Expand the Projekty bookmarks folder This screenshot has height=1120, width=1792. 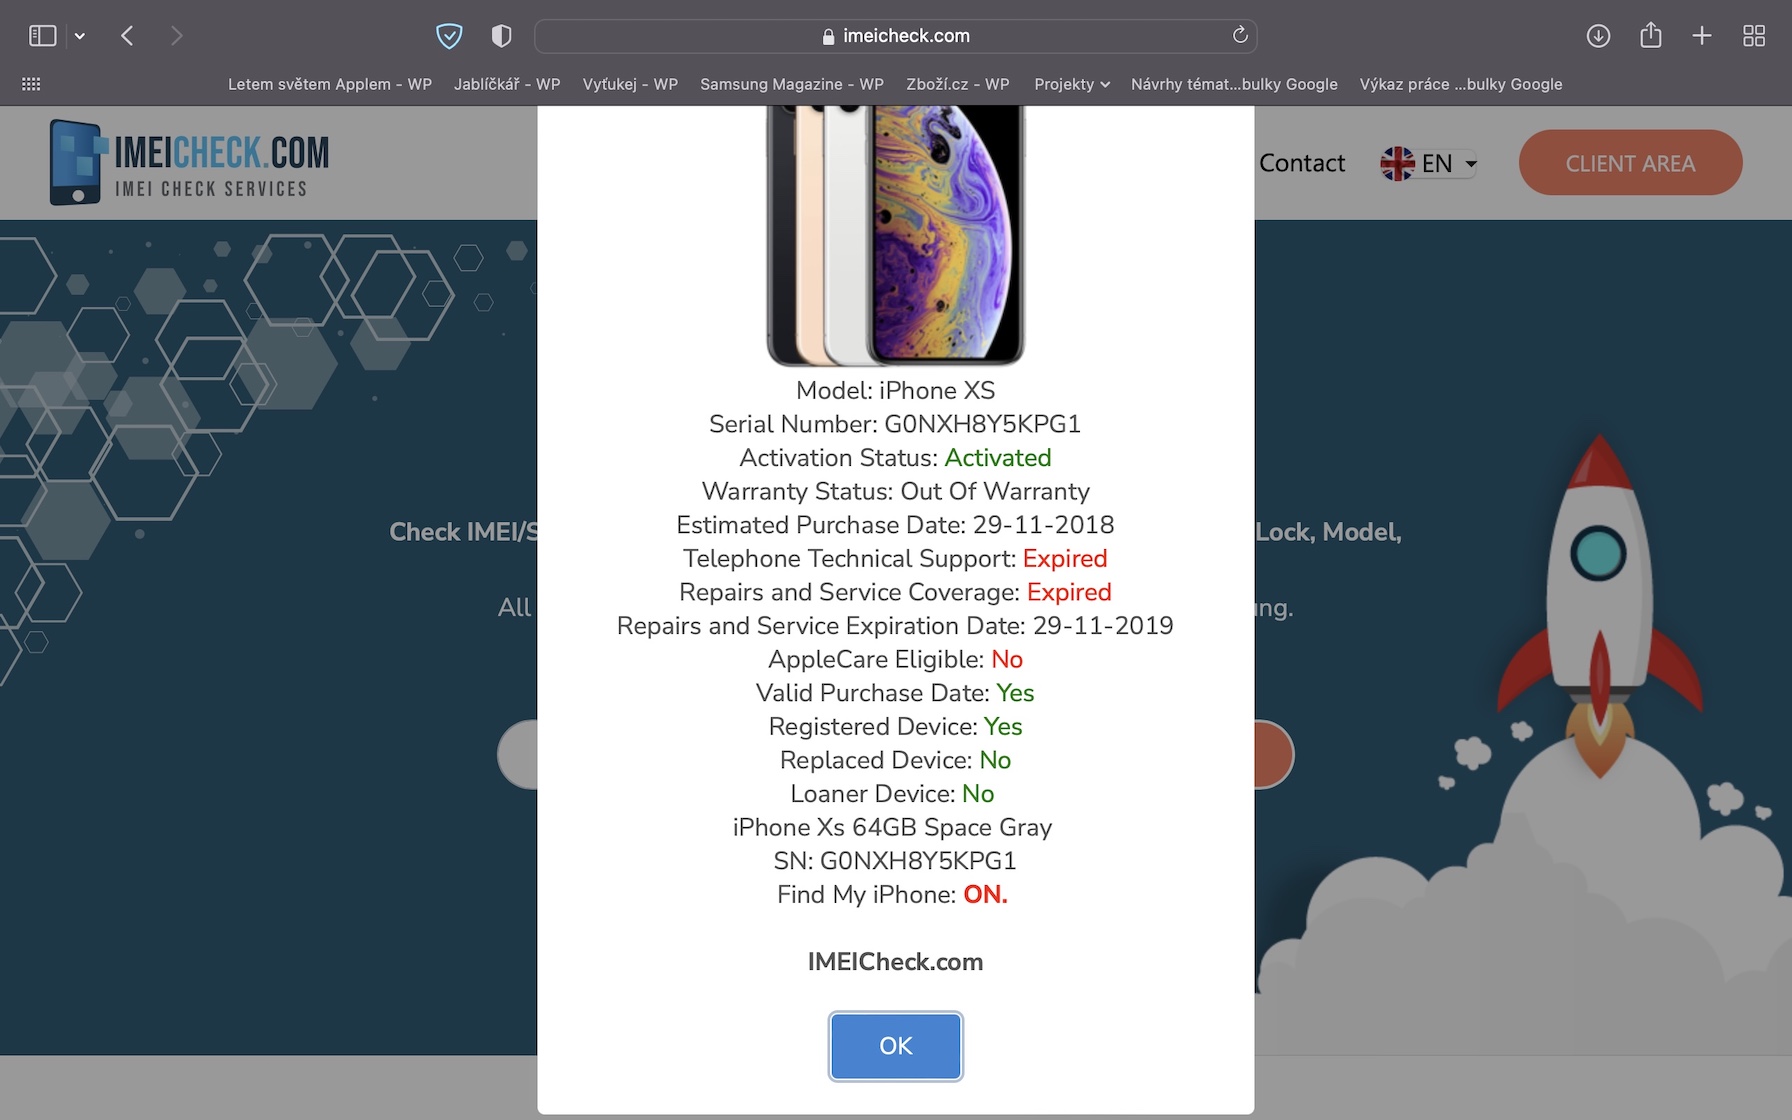(1072, 84)
